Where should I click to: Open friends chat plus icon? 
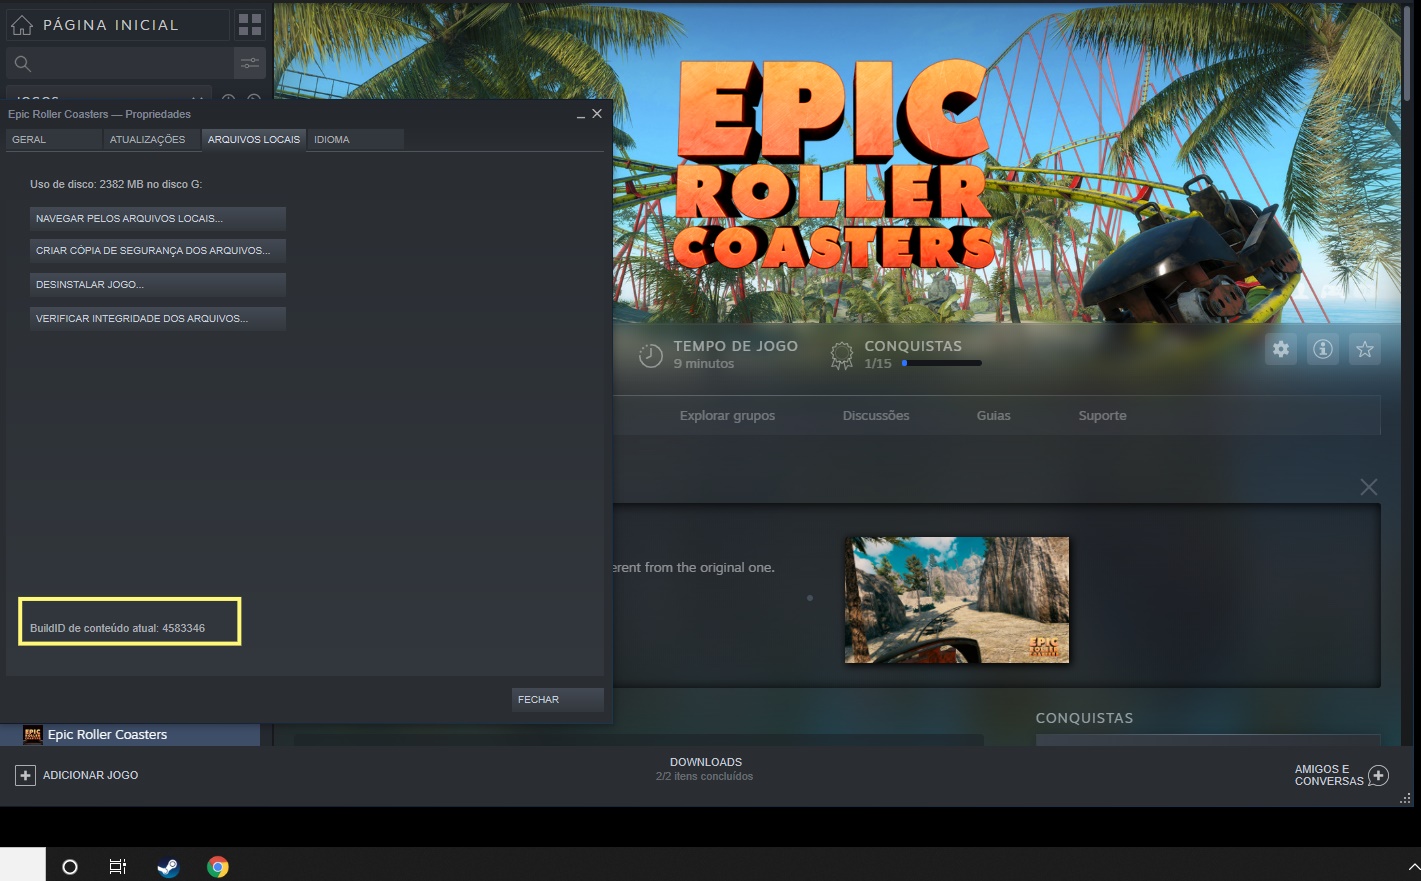coord(1379,775)
